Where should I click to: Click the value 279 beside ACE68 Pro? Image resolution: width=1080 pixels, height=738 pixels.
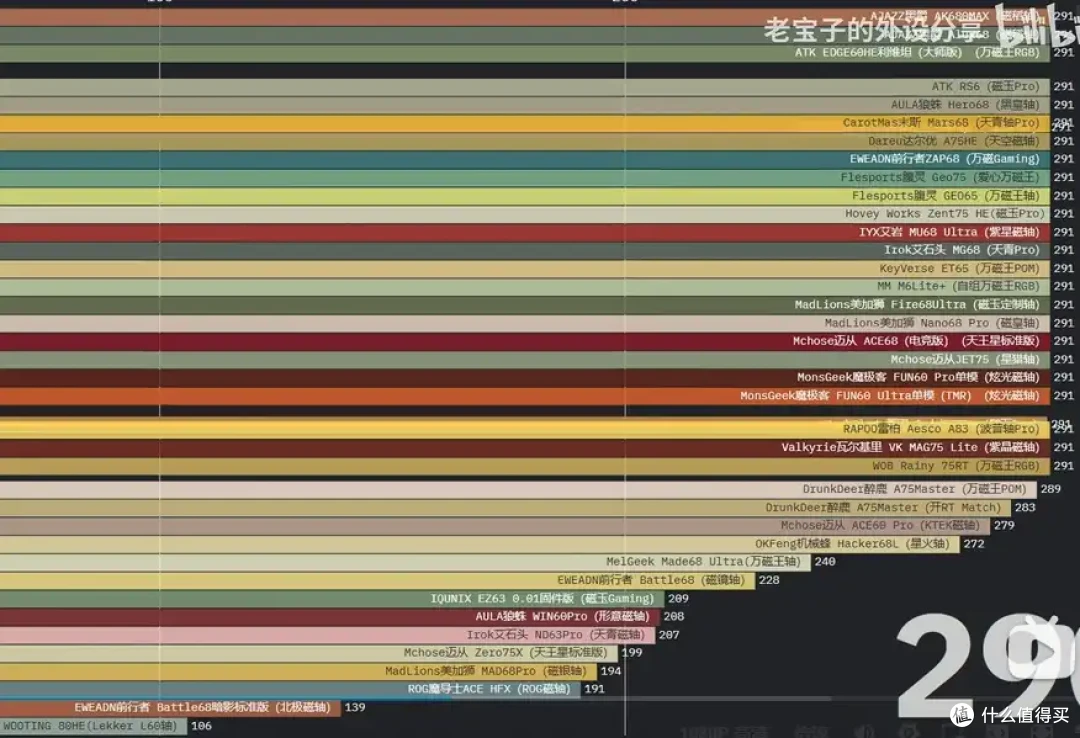click(x=1004, y=525)
